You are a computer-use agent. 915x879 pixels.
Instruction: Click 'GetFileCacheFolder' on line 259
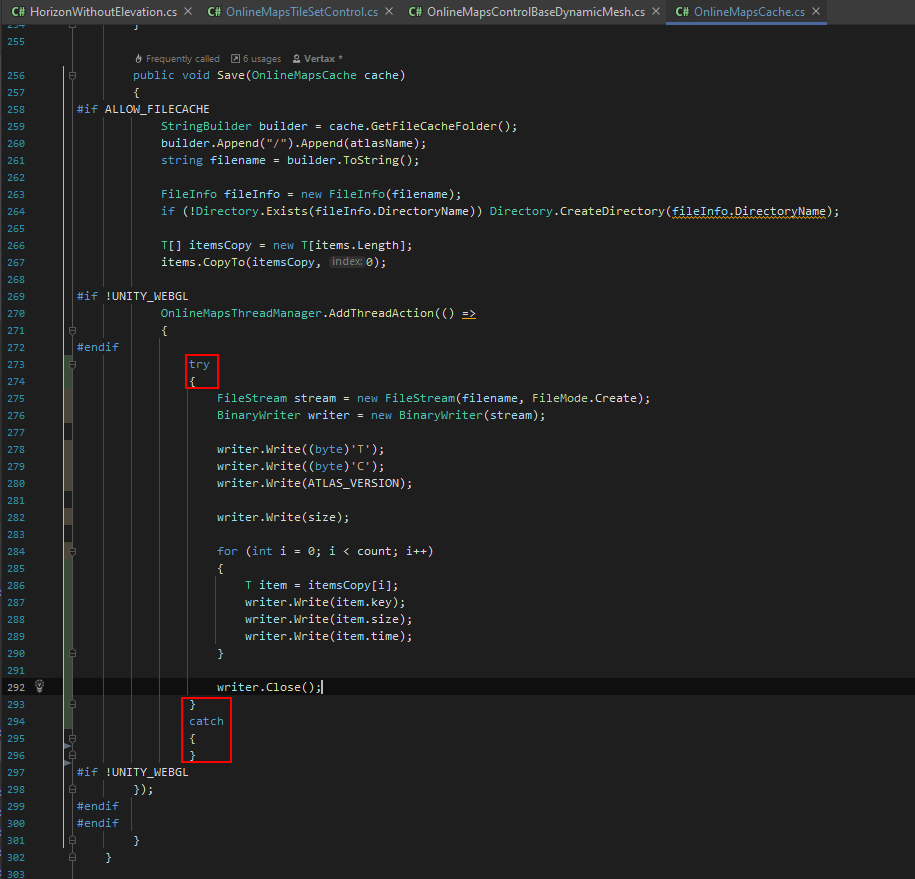coord(434,126)
